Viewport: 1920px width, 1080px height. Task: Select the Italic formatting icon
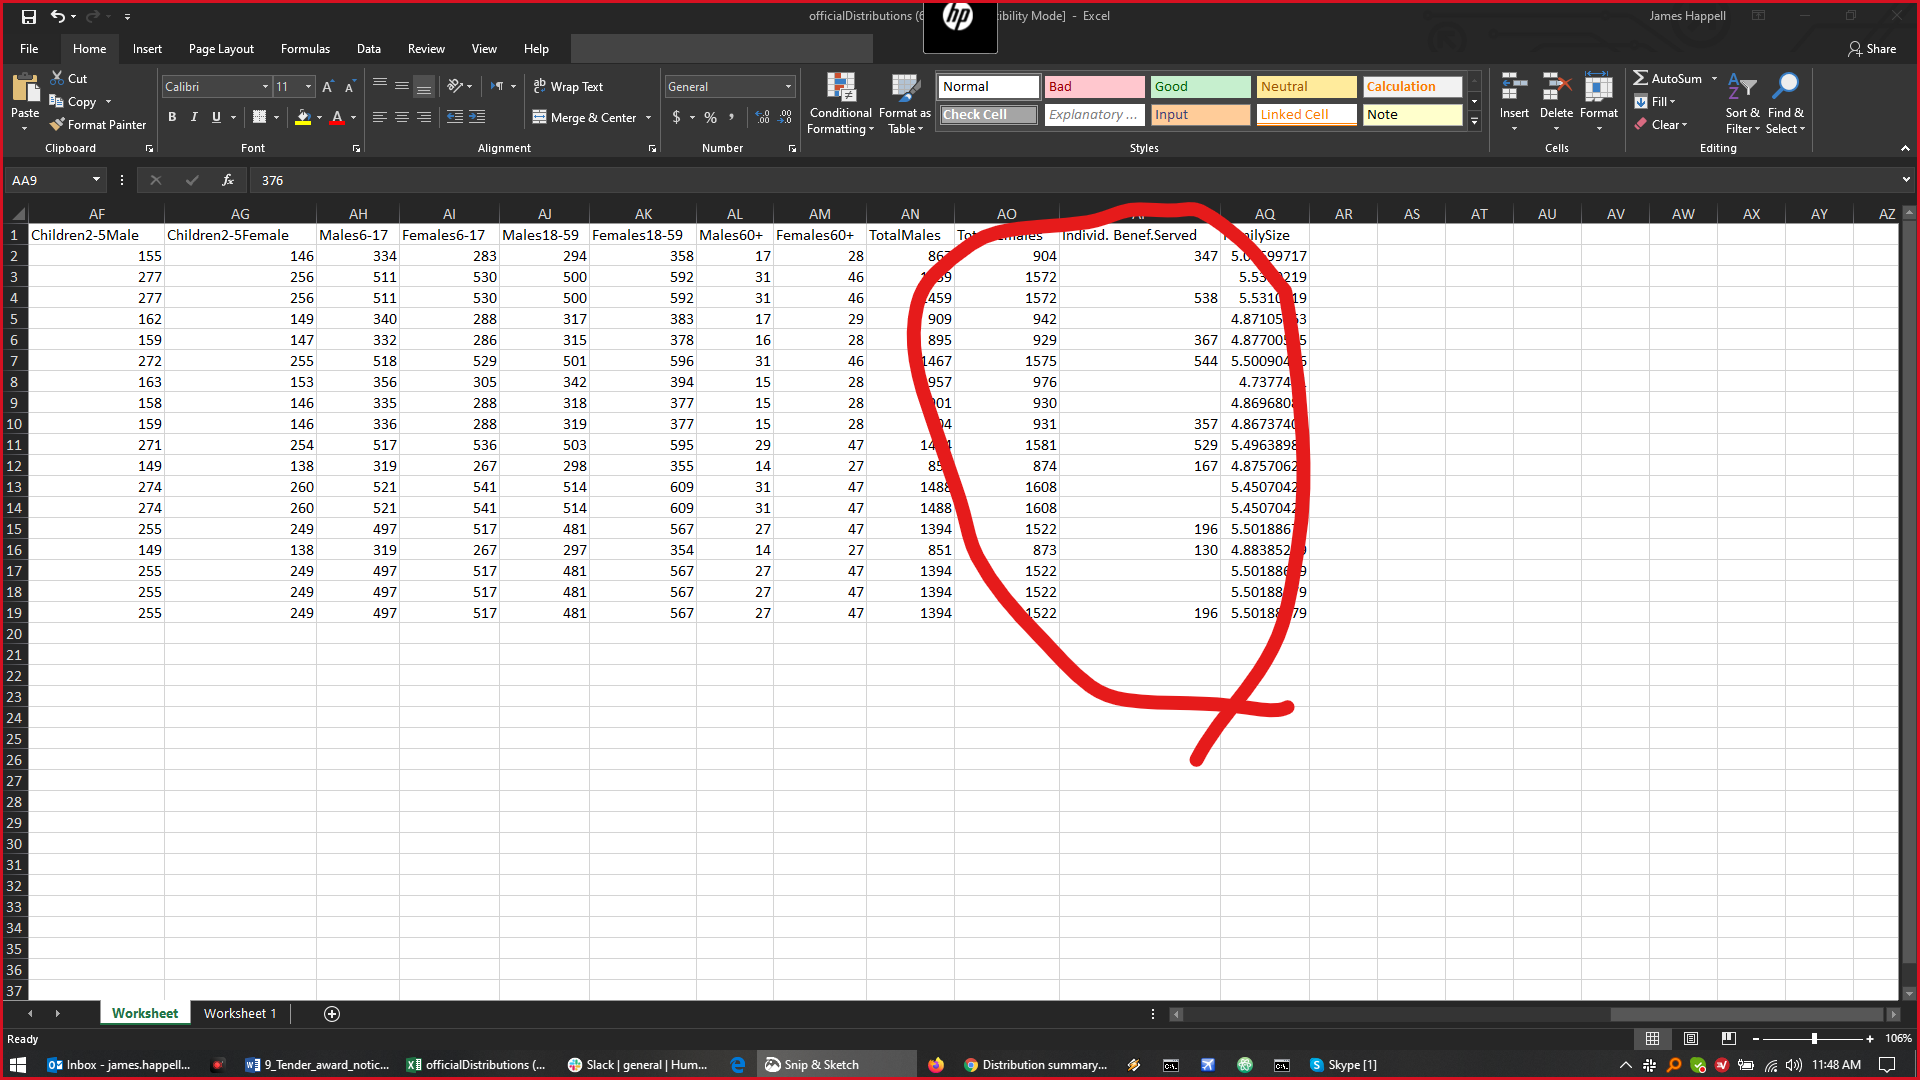point(194,117)
